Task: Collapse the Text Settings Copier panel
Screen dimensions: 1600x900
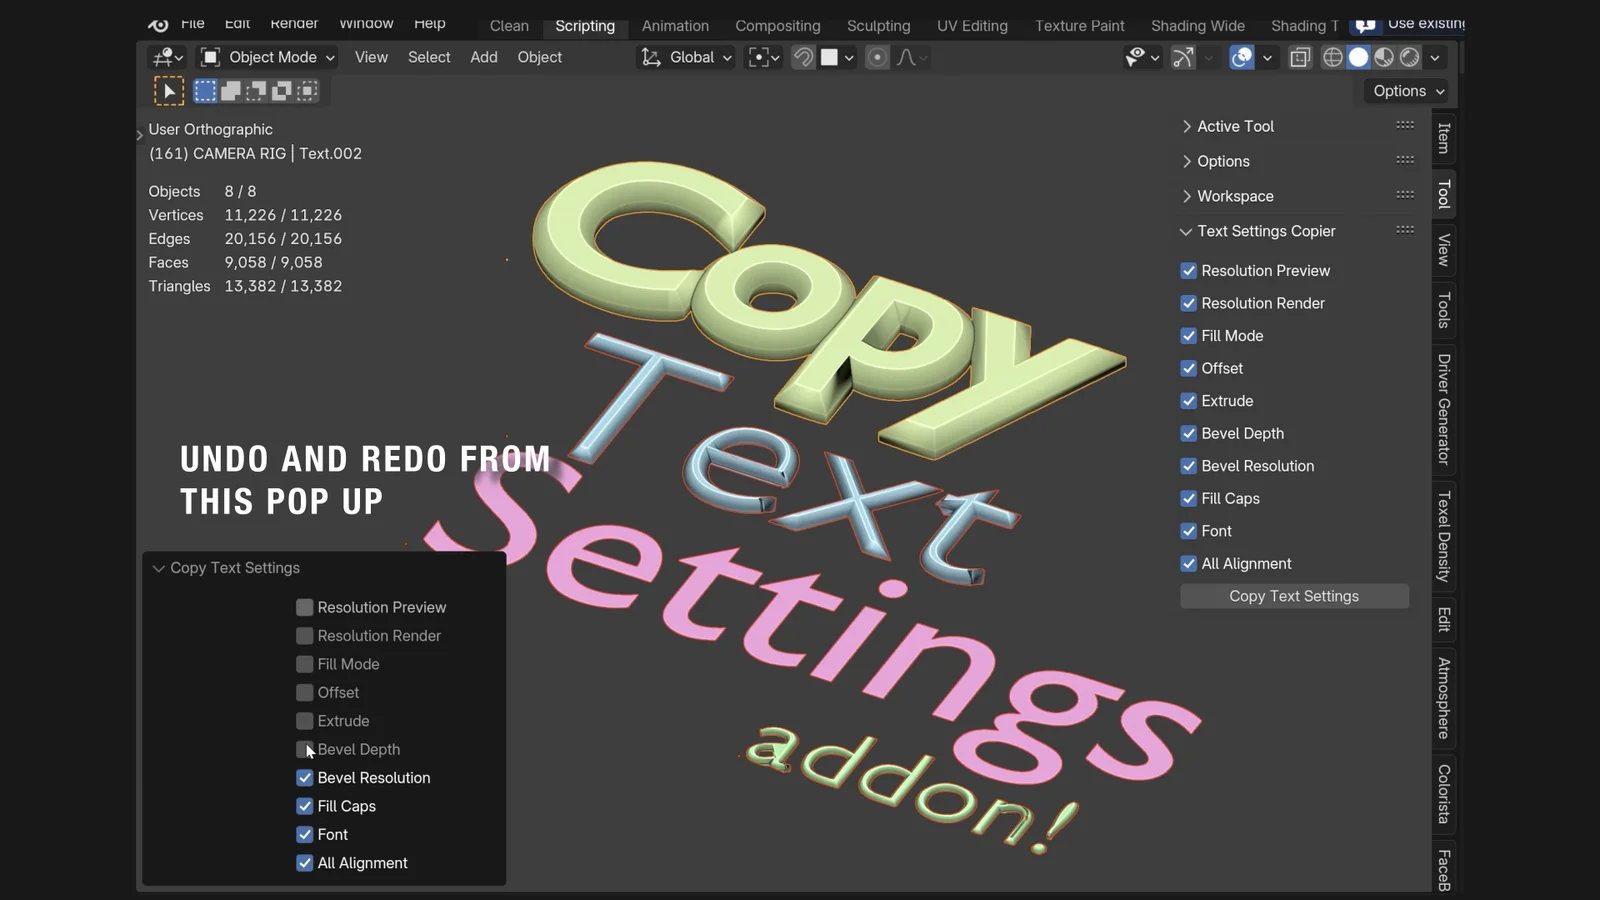Action: tap(1186, 231)
